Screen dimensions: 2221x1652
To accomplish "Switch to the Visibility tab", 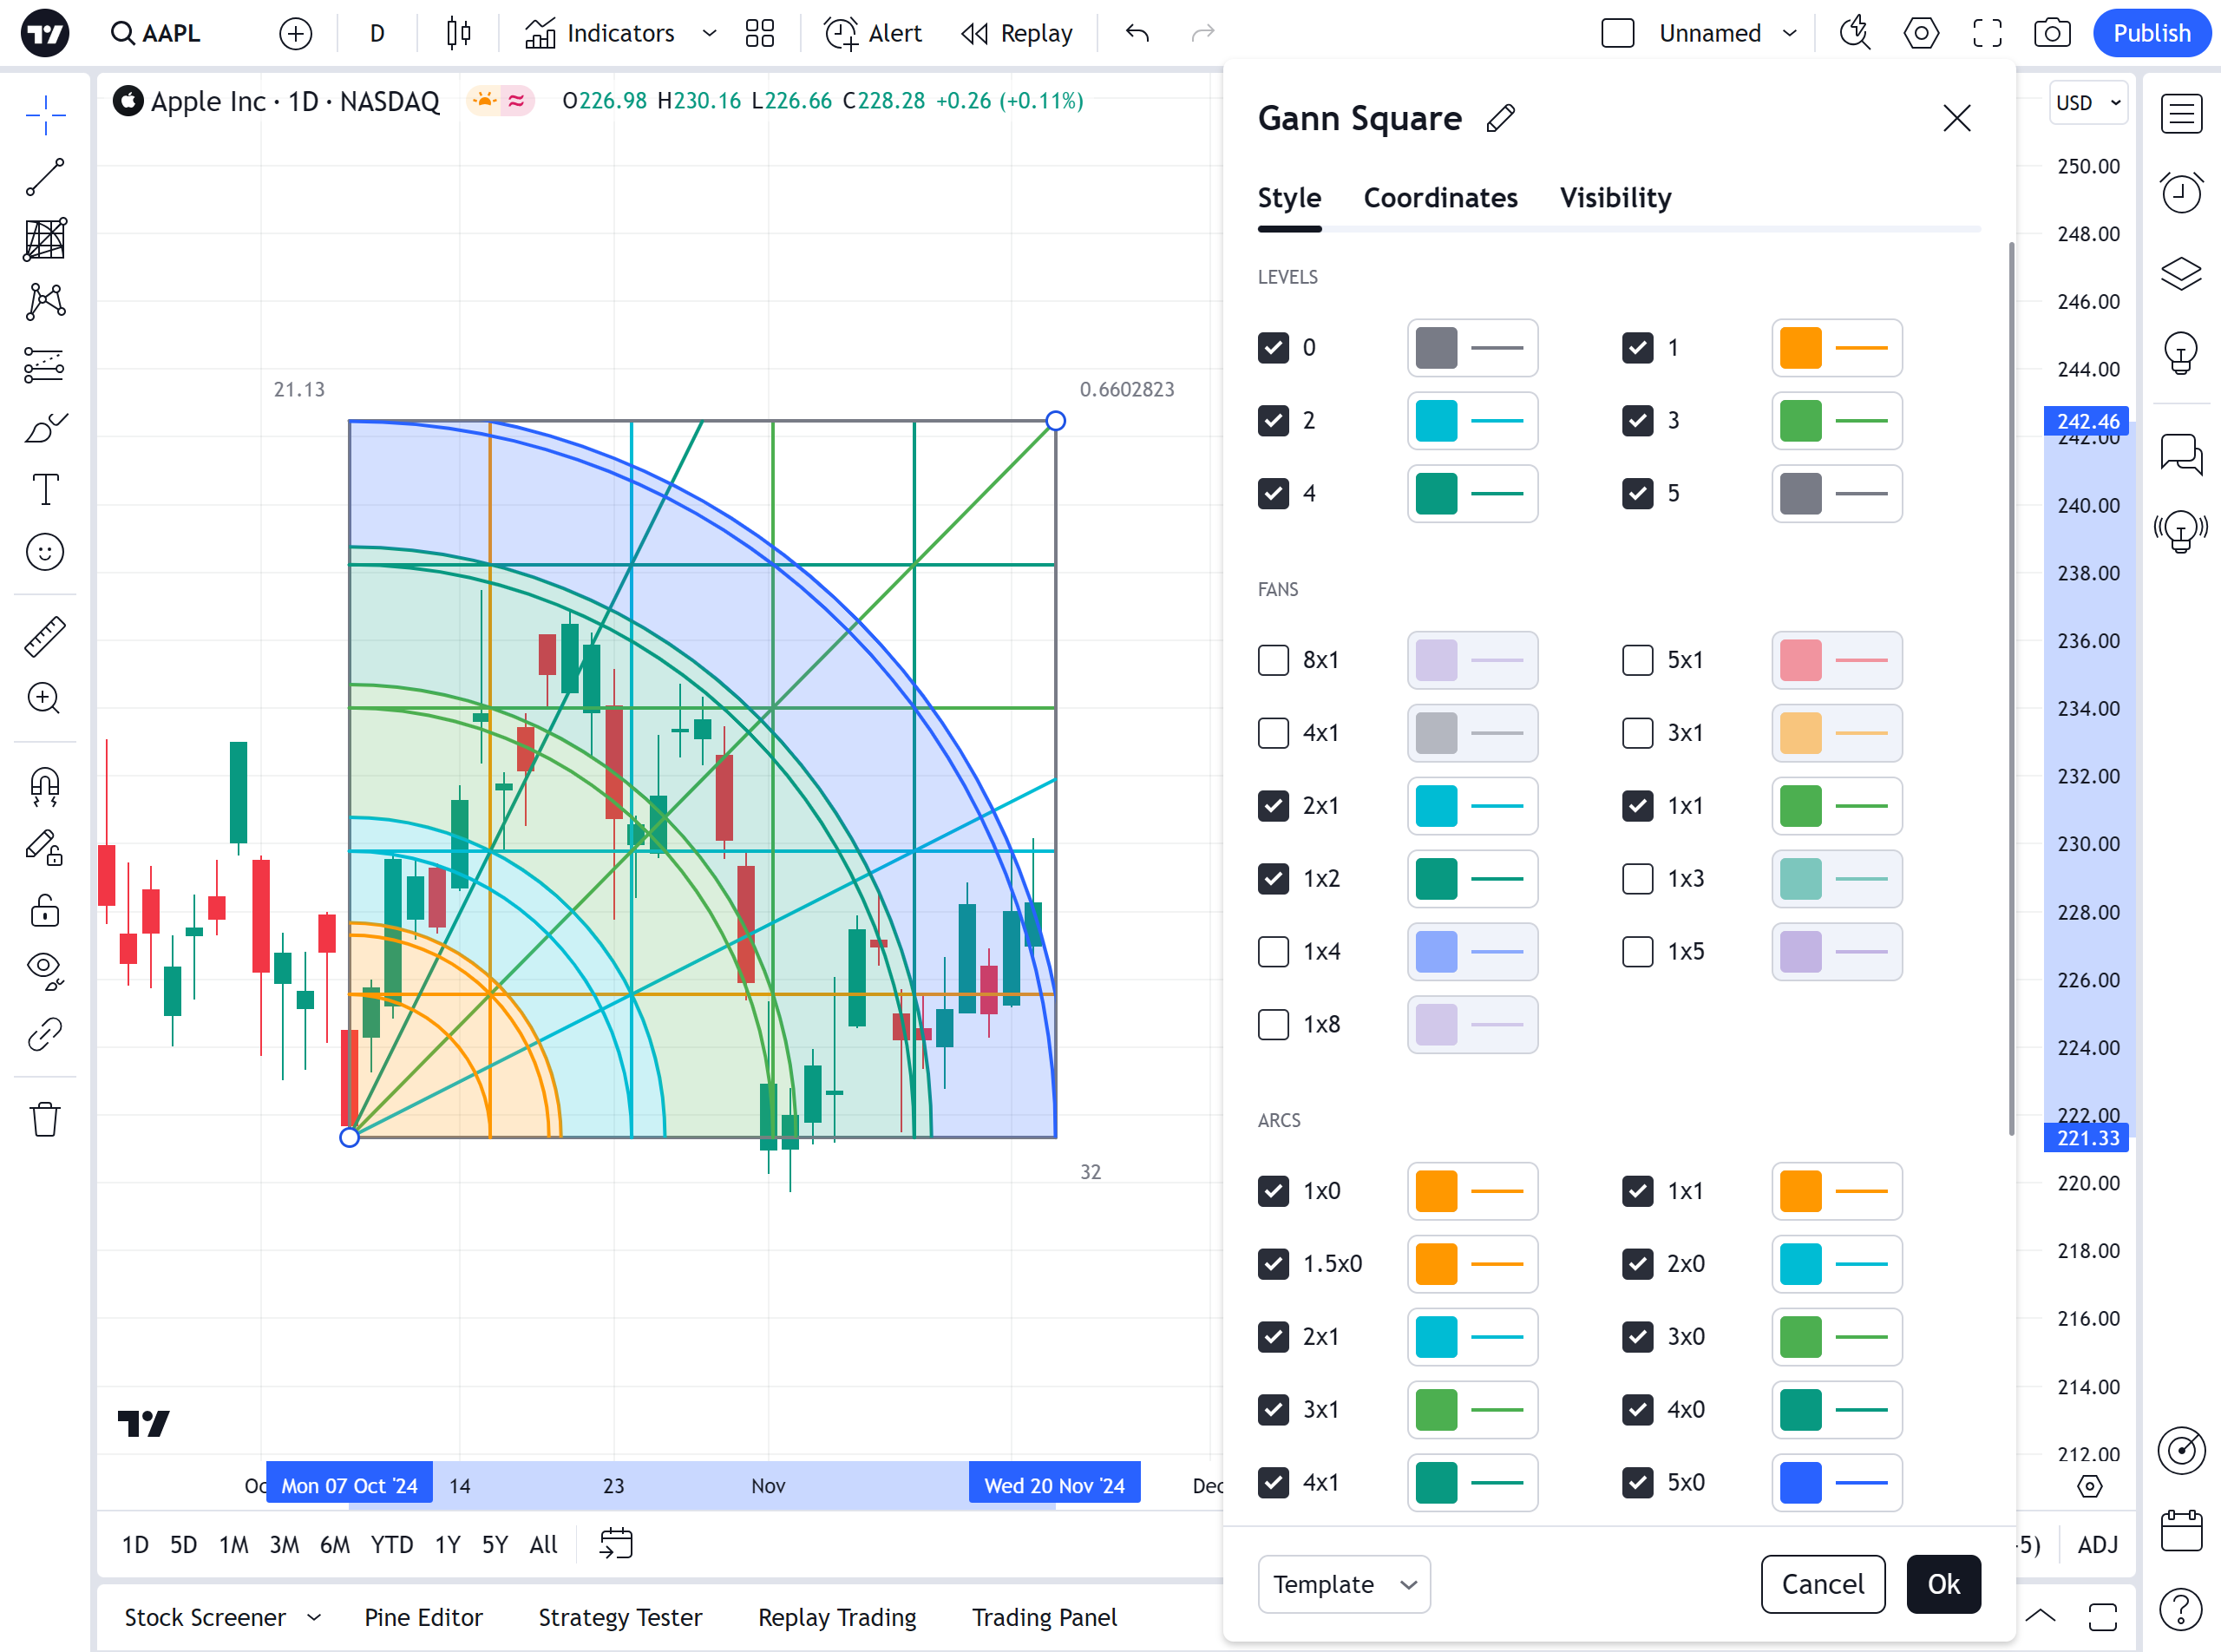I will pos(1615,198).
